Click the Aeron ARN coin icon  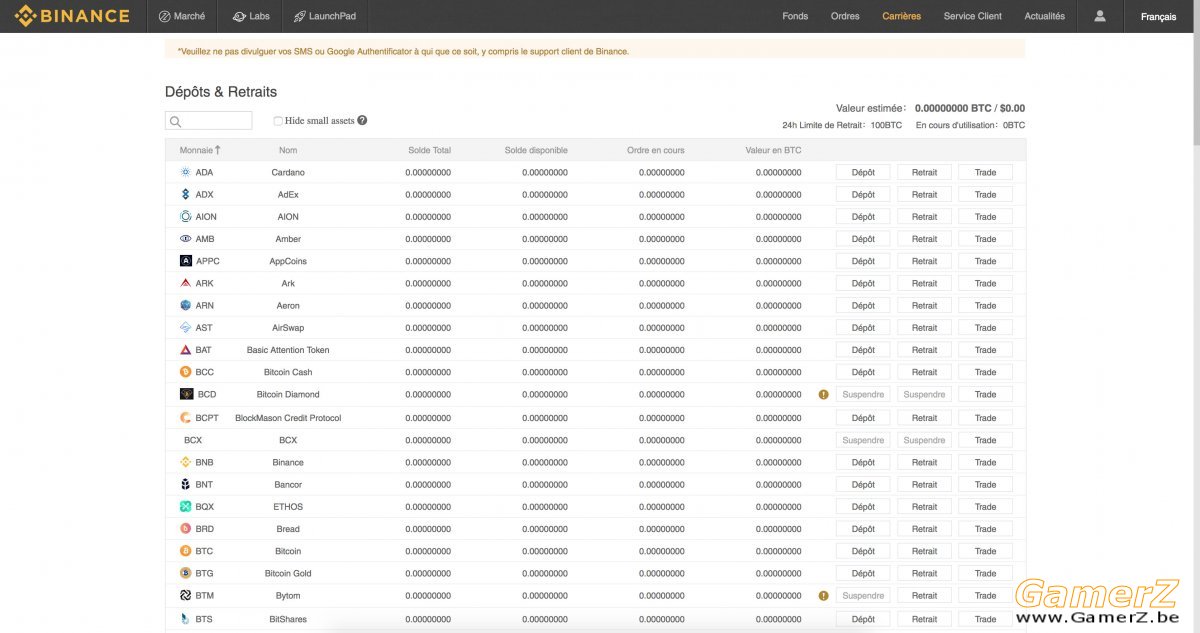(x=185, y=305)
